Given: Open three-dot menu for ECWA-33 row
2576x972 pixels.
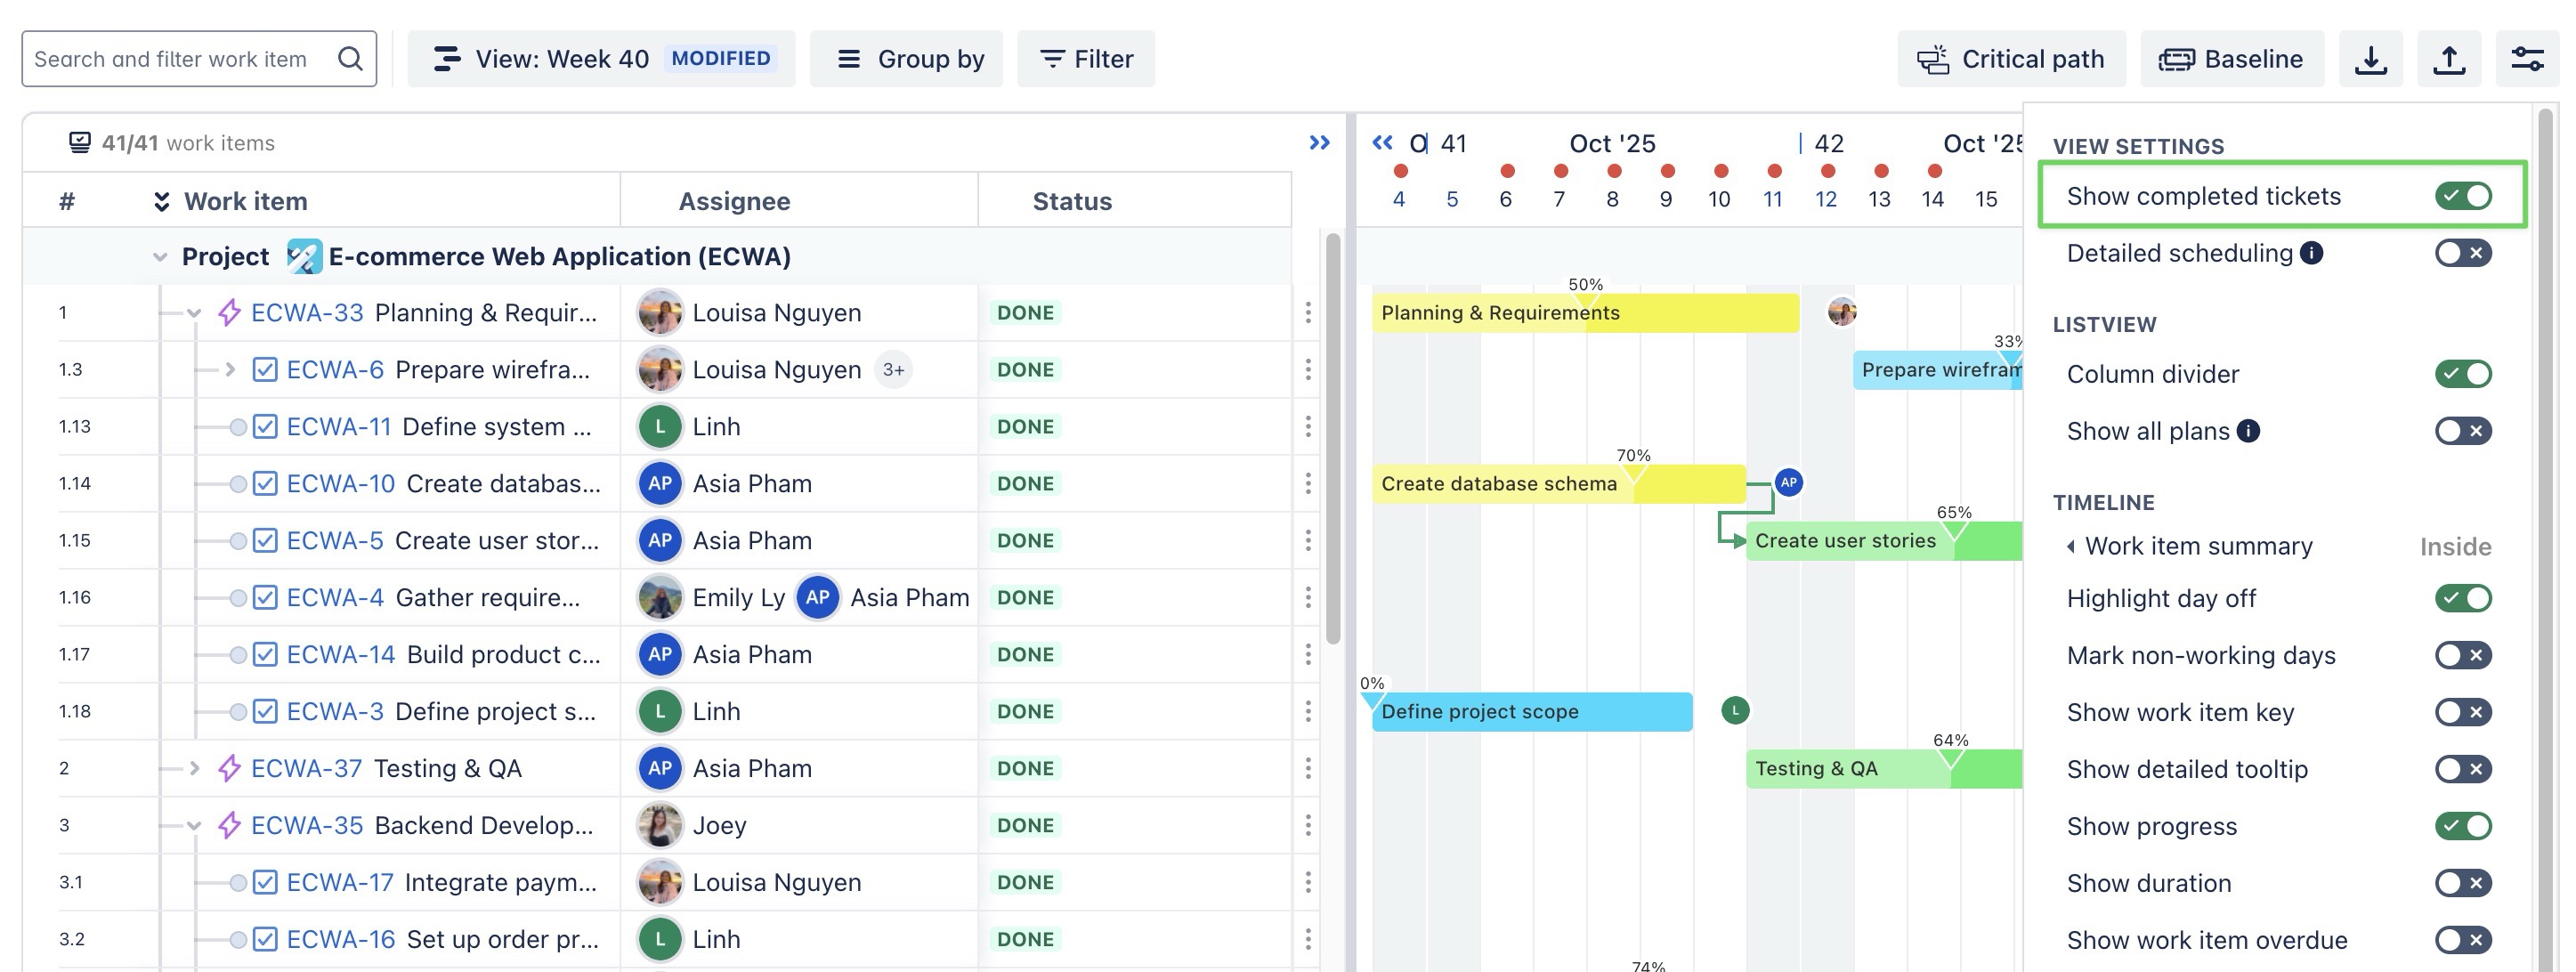Looking at the screenshot, I should 1308,313.
